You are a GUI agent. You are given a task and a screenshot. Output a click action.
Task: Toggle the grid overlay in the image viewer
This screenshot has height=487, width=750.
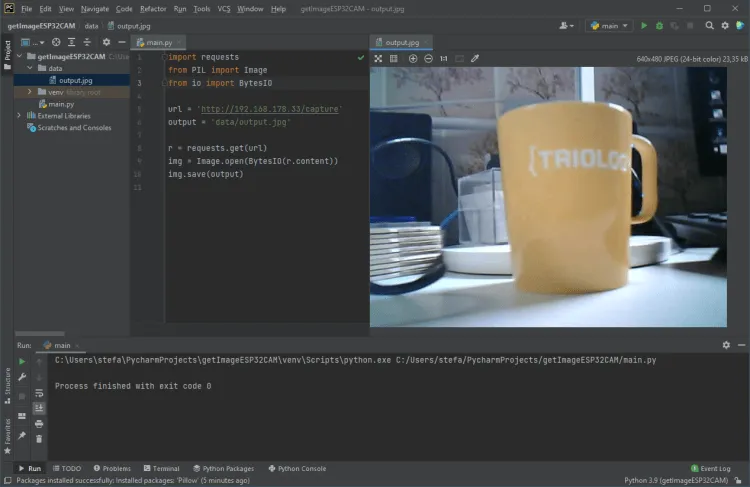pyautogui.click(x=394, y=58)
